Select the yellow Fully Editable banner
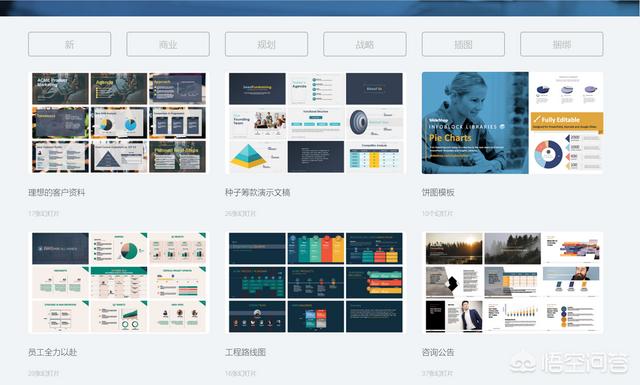Viewport: 640px width, 385px height. [567, 121]
